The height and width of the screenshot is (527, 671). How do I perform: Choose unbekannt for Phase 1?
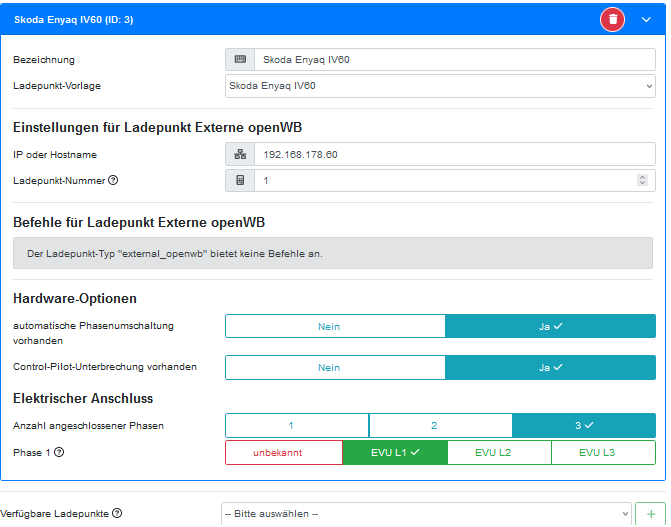point(284,453)
